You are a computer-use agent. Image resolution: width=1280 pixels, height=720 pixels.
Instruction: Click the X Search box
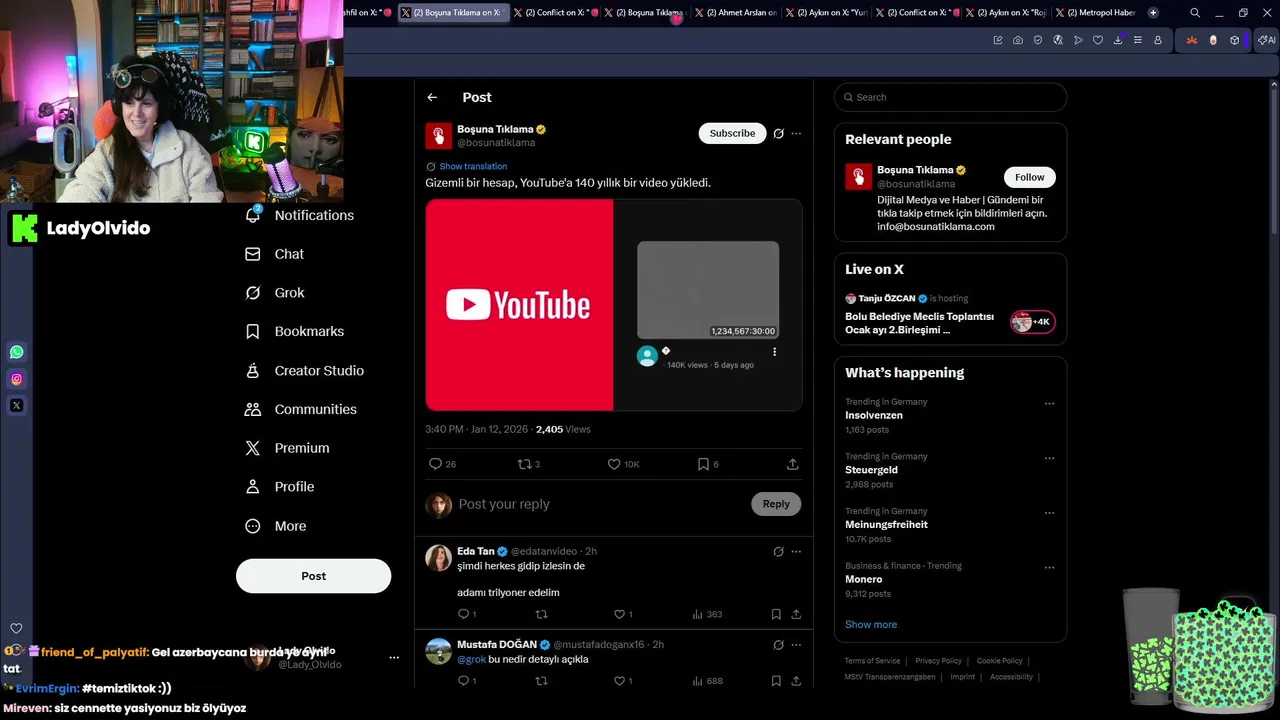click(x=950, y=97)
